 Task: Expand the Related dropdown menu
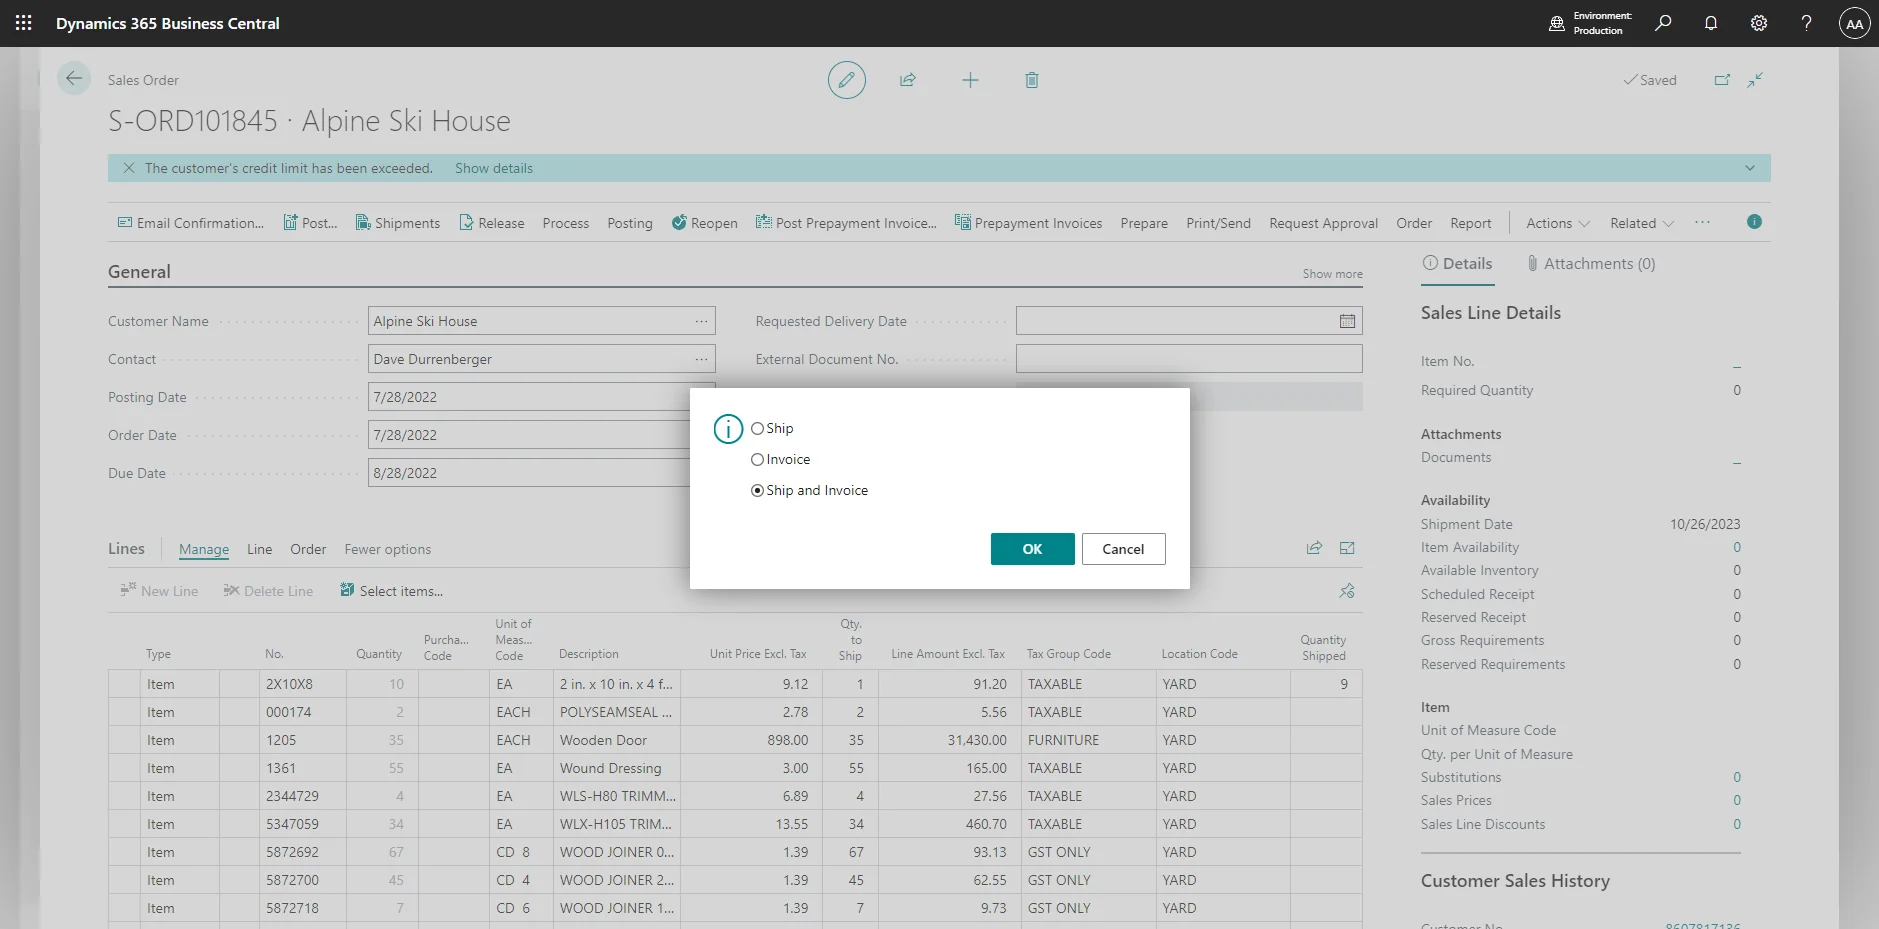[x=1641, y=223]
